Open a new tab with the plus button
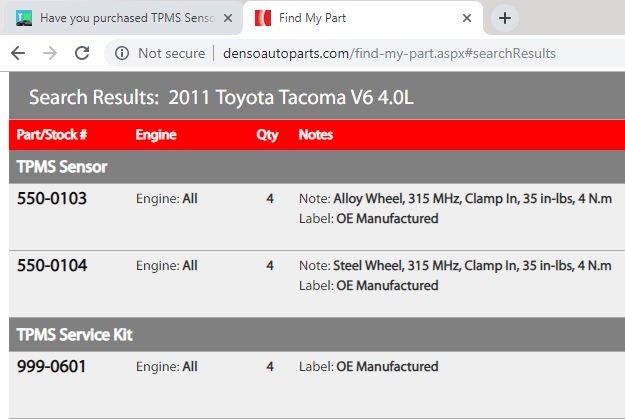Screen dimensions: 625x419 [505, 18]
